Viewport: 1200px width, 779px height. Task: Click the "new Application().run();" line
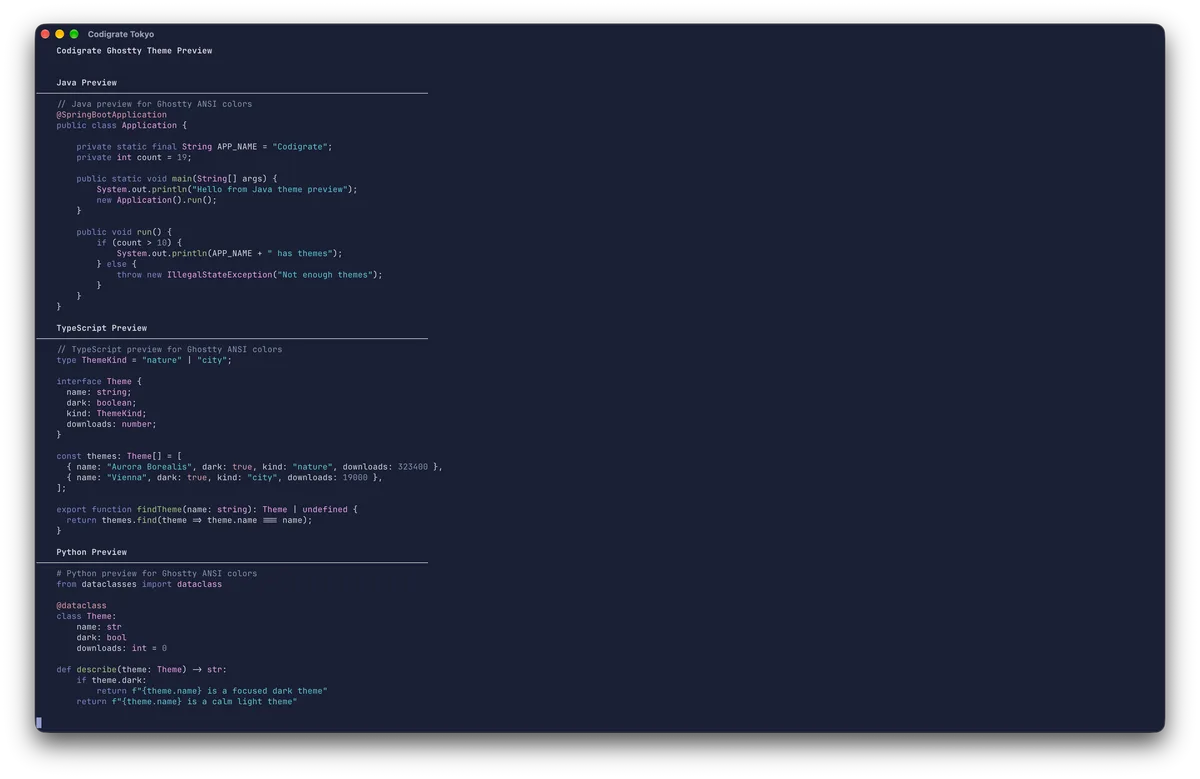tap(157, 200)
